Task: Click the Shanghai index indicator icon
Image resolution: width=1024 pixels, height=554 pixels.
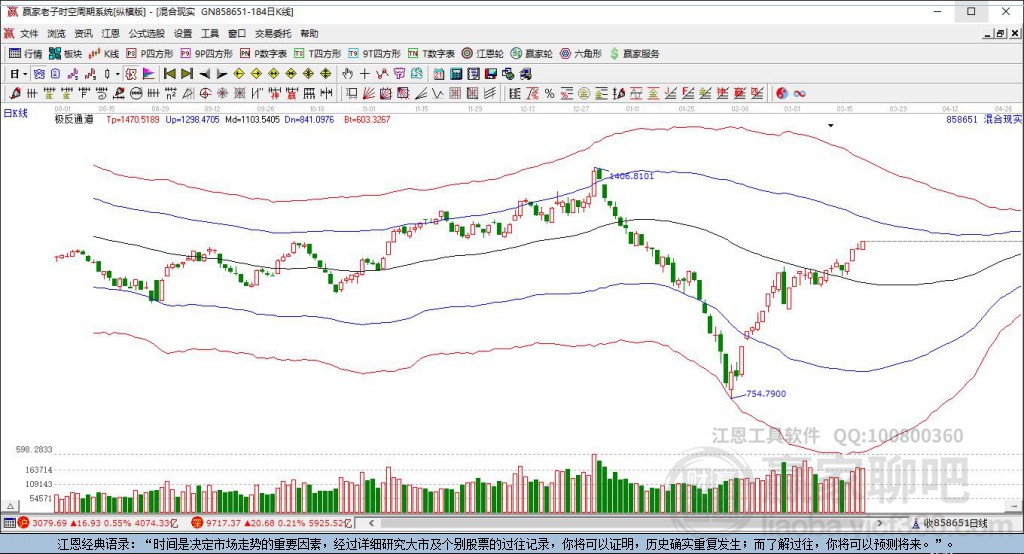Action: pyautogui.click(x=24, y=523)
